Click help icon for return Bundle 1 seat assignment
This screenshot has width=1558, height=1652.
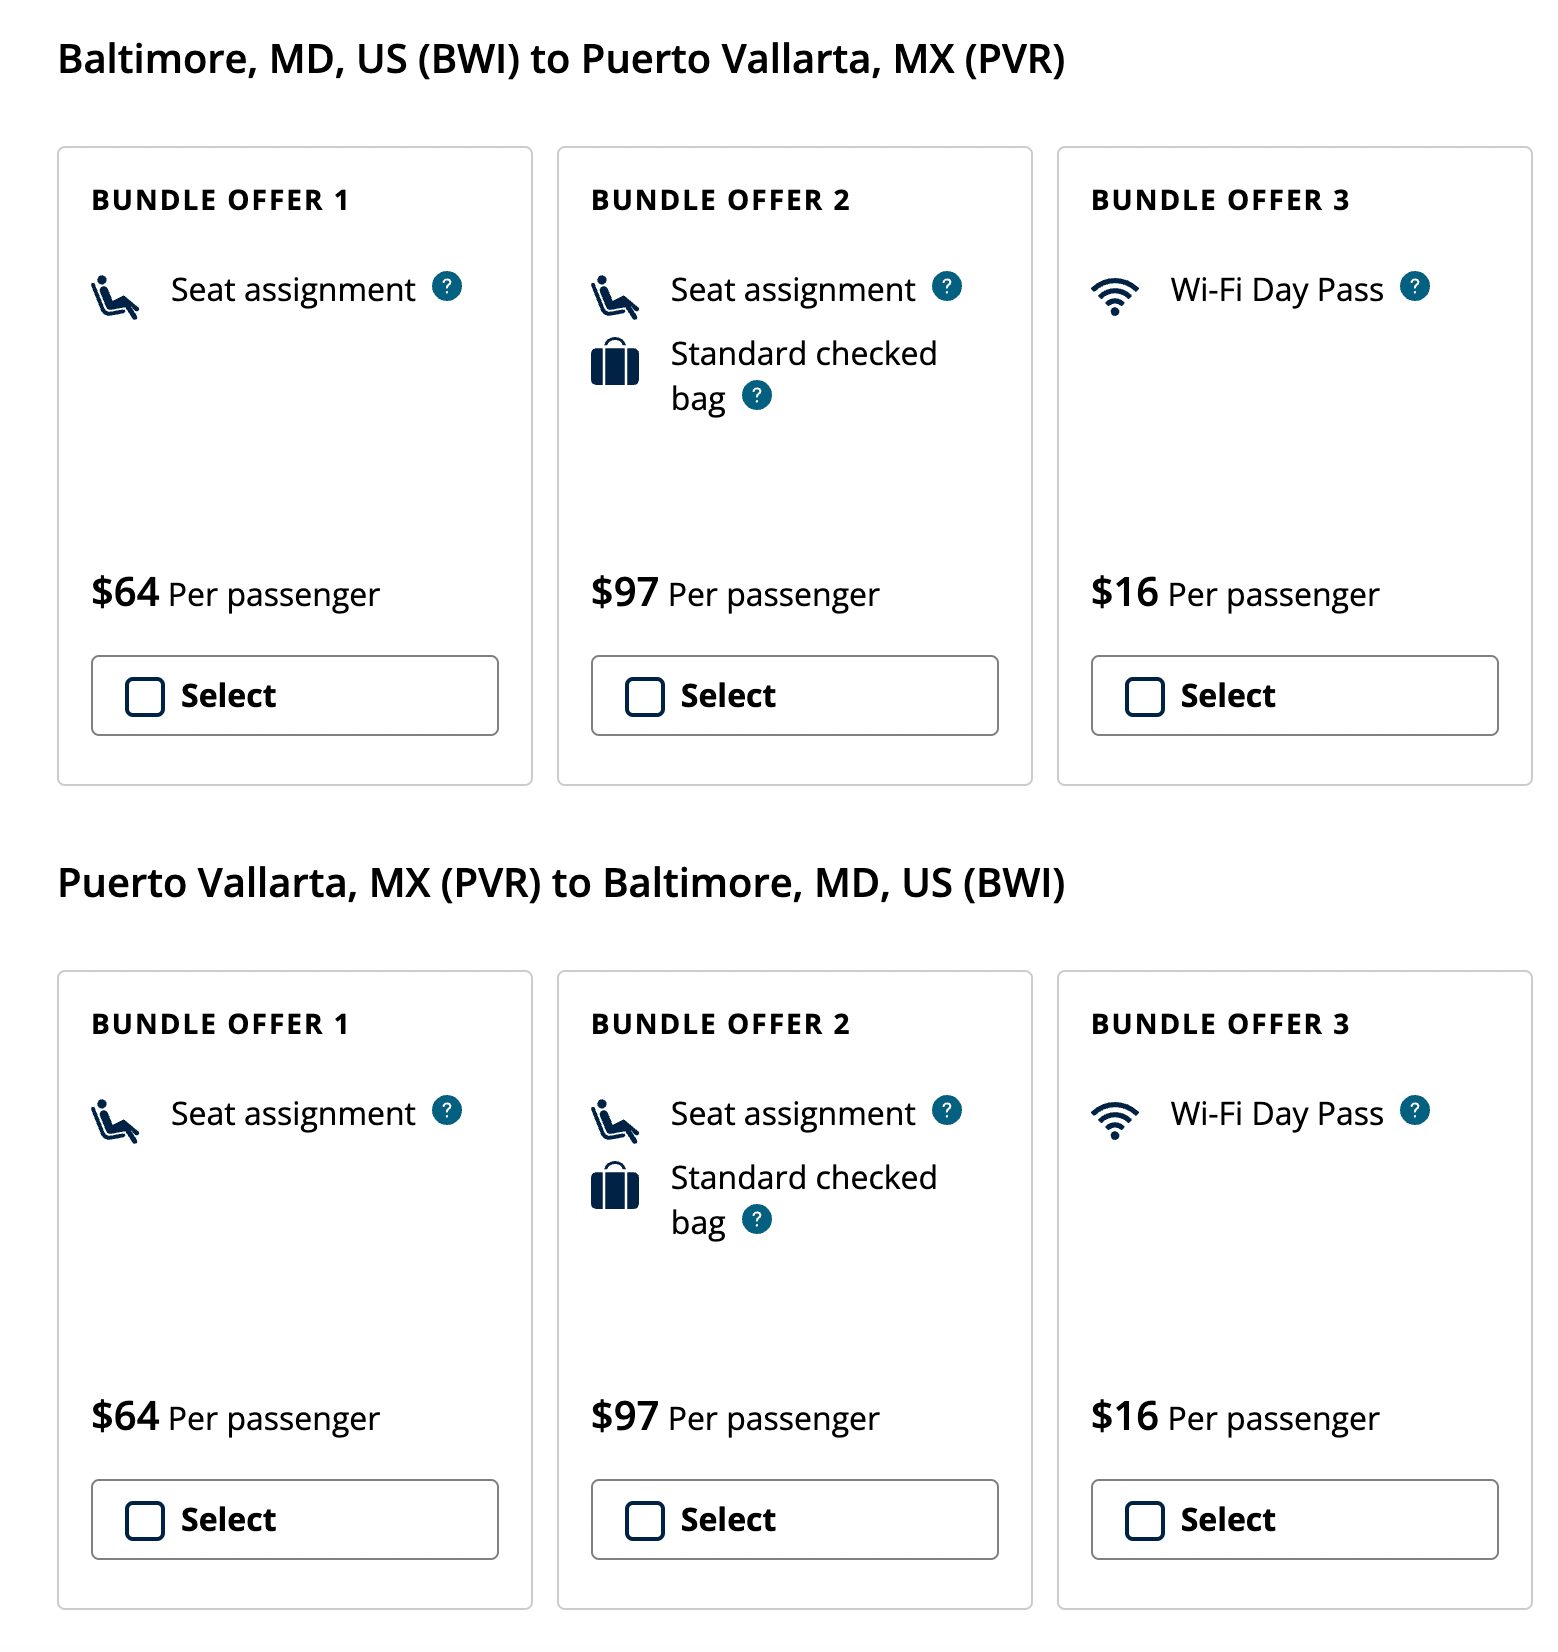point(447,1111)
